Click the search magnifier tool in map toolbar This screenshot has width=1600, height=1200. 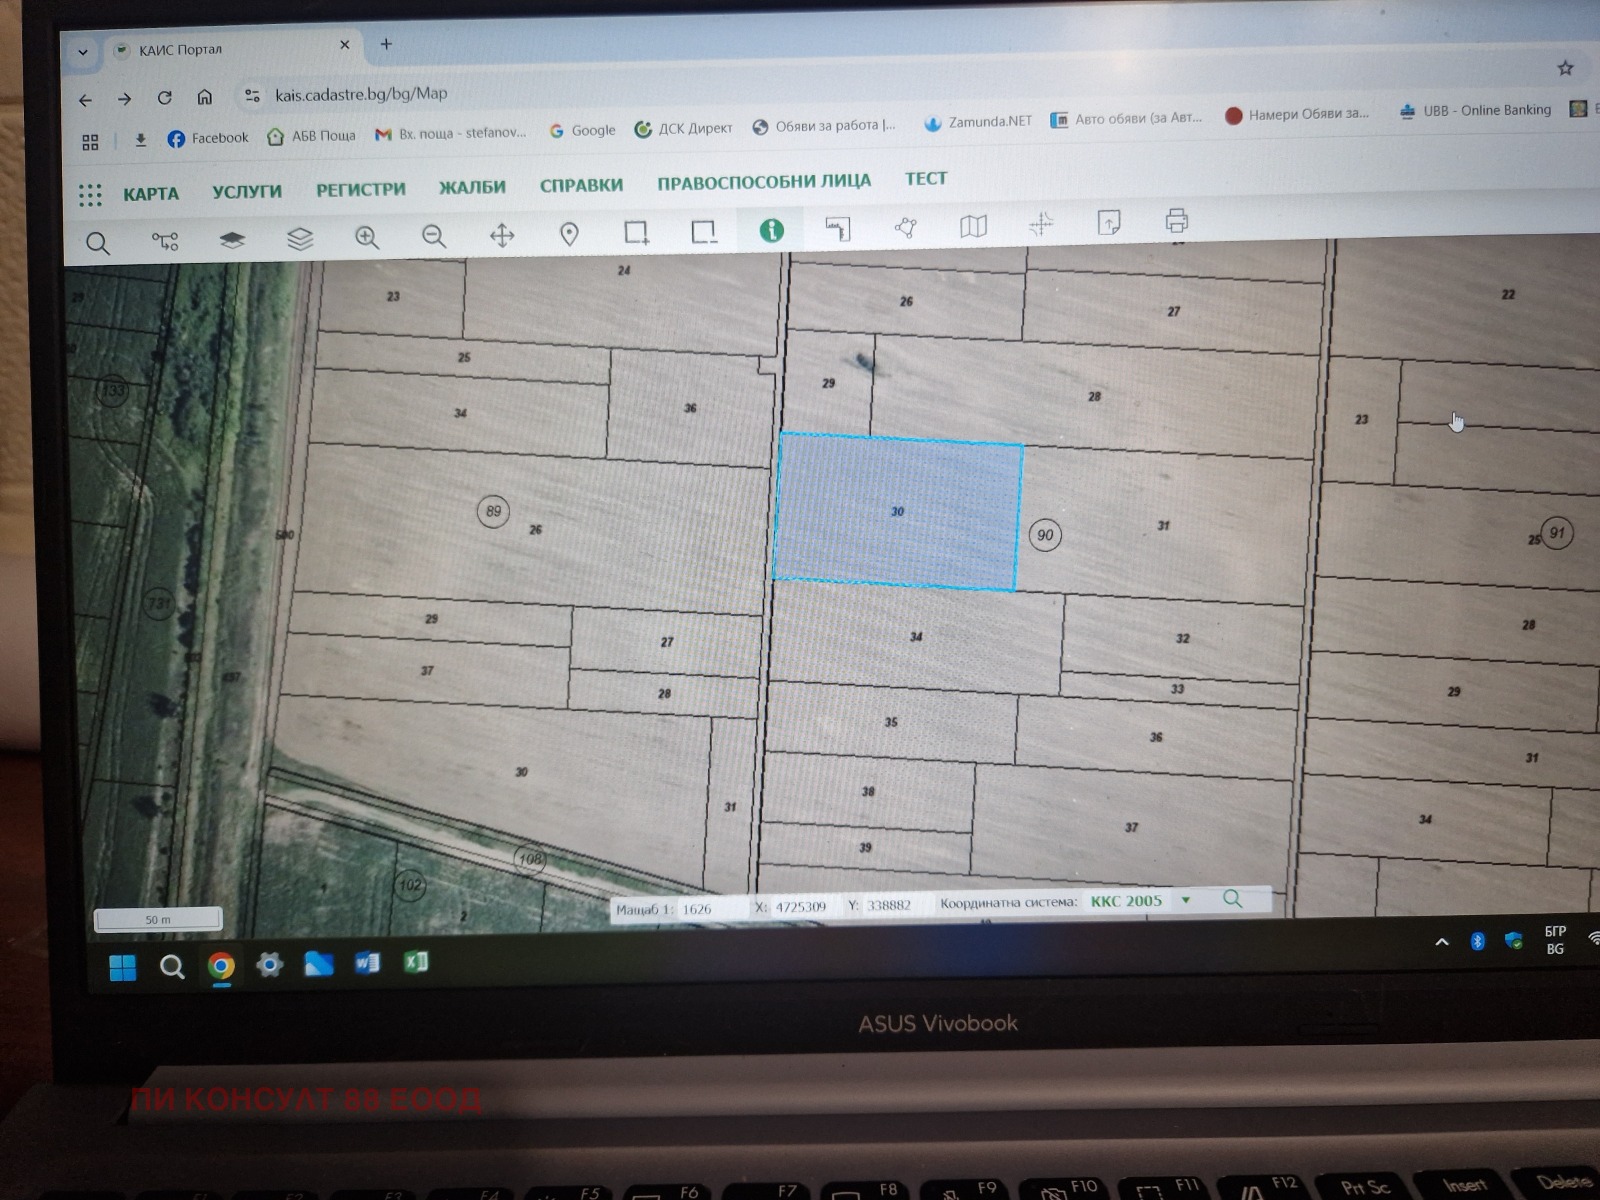97,243
